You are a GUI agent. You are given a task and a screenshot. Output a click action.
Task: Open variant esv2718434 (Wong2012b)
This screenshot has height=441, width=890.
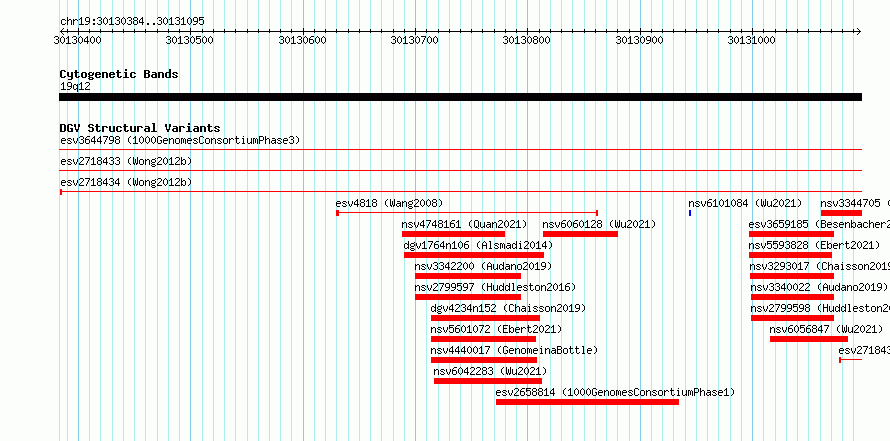126,183
